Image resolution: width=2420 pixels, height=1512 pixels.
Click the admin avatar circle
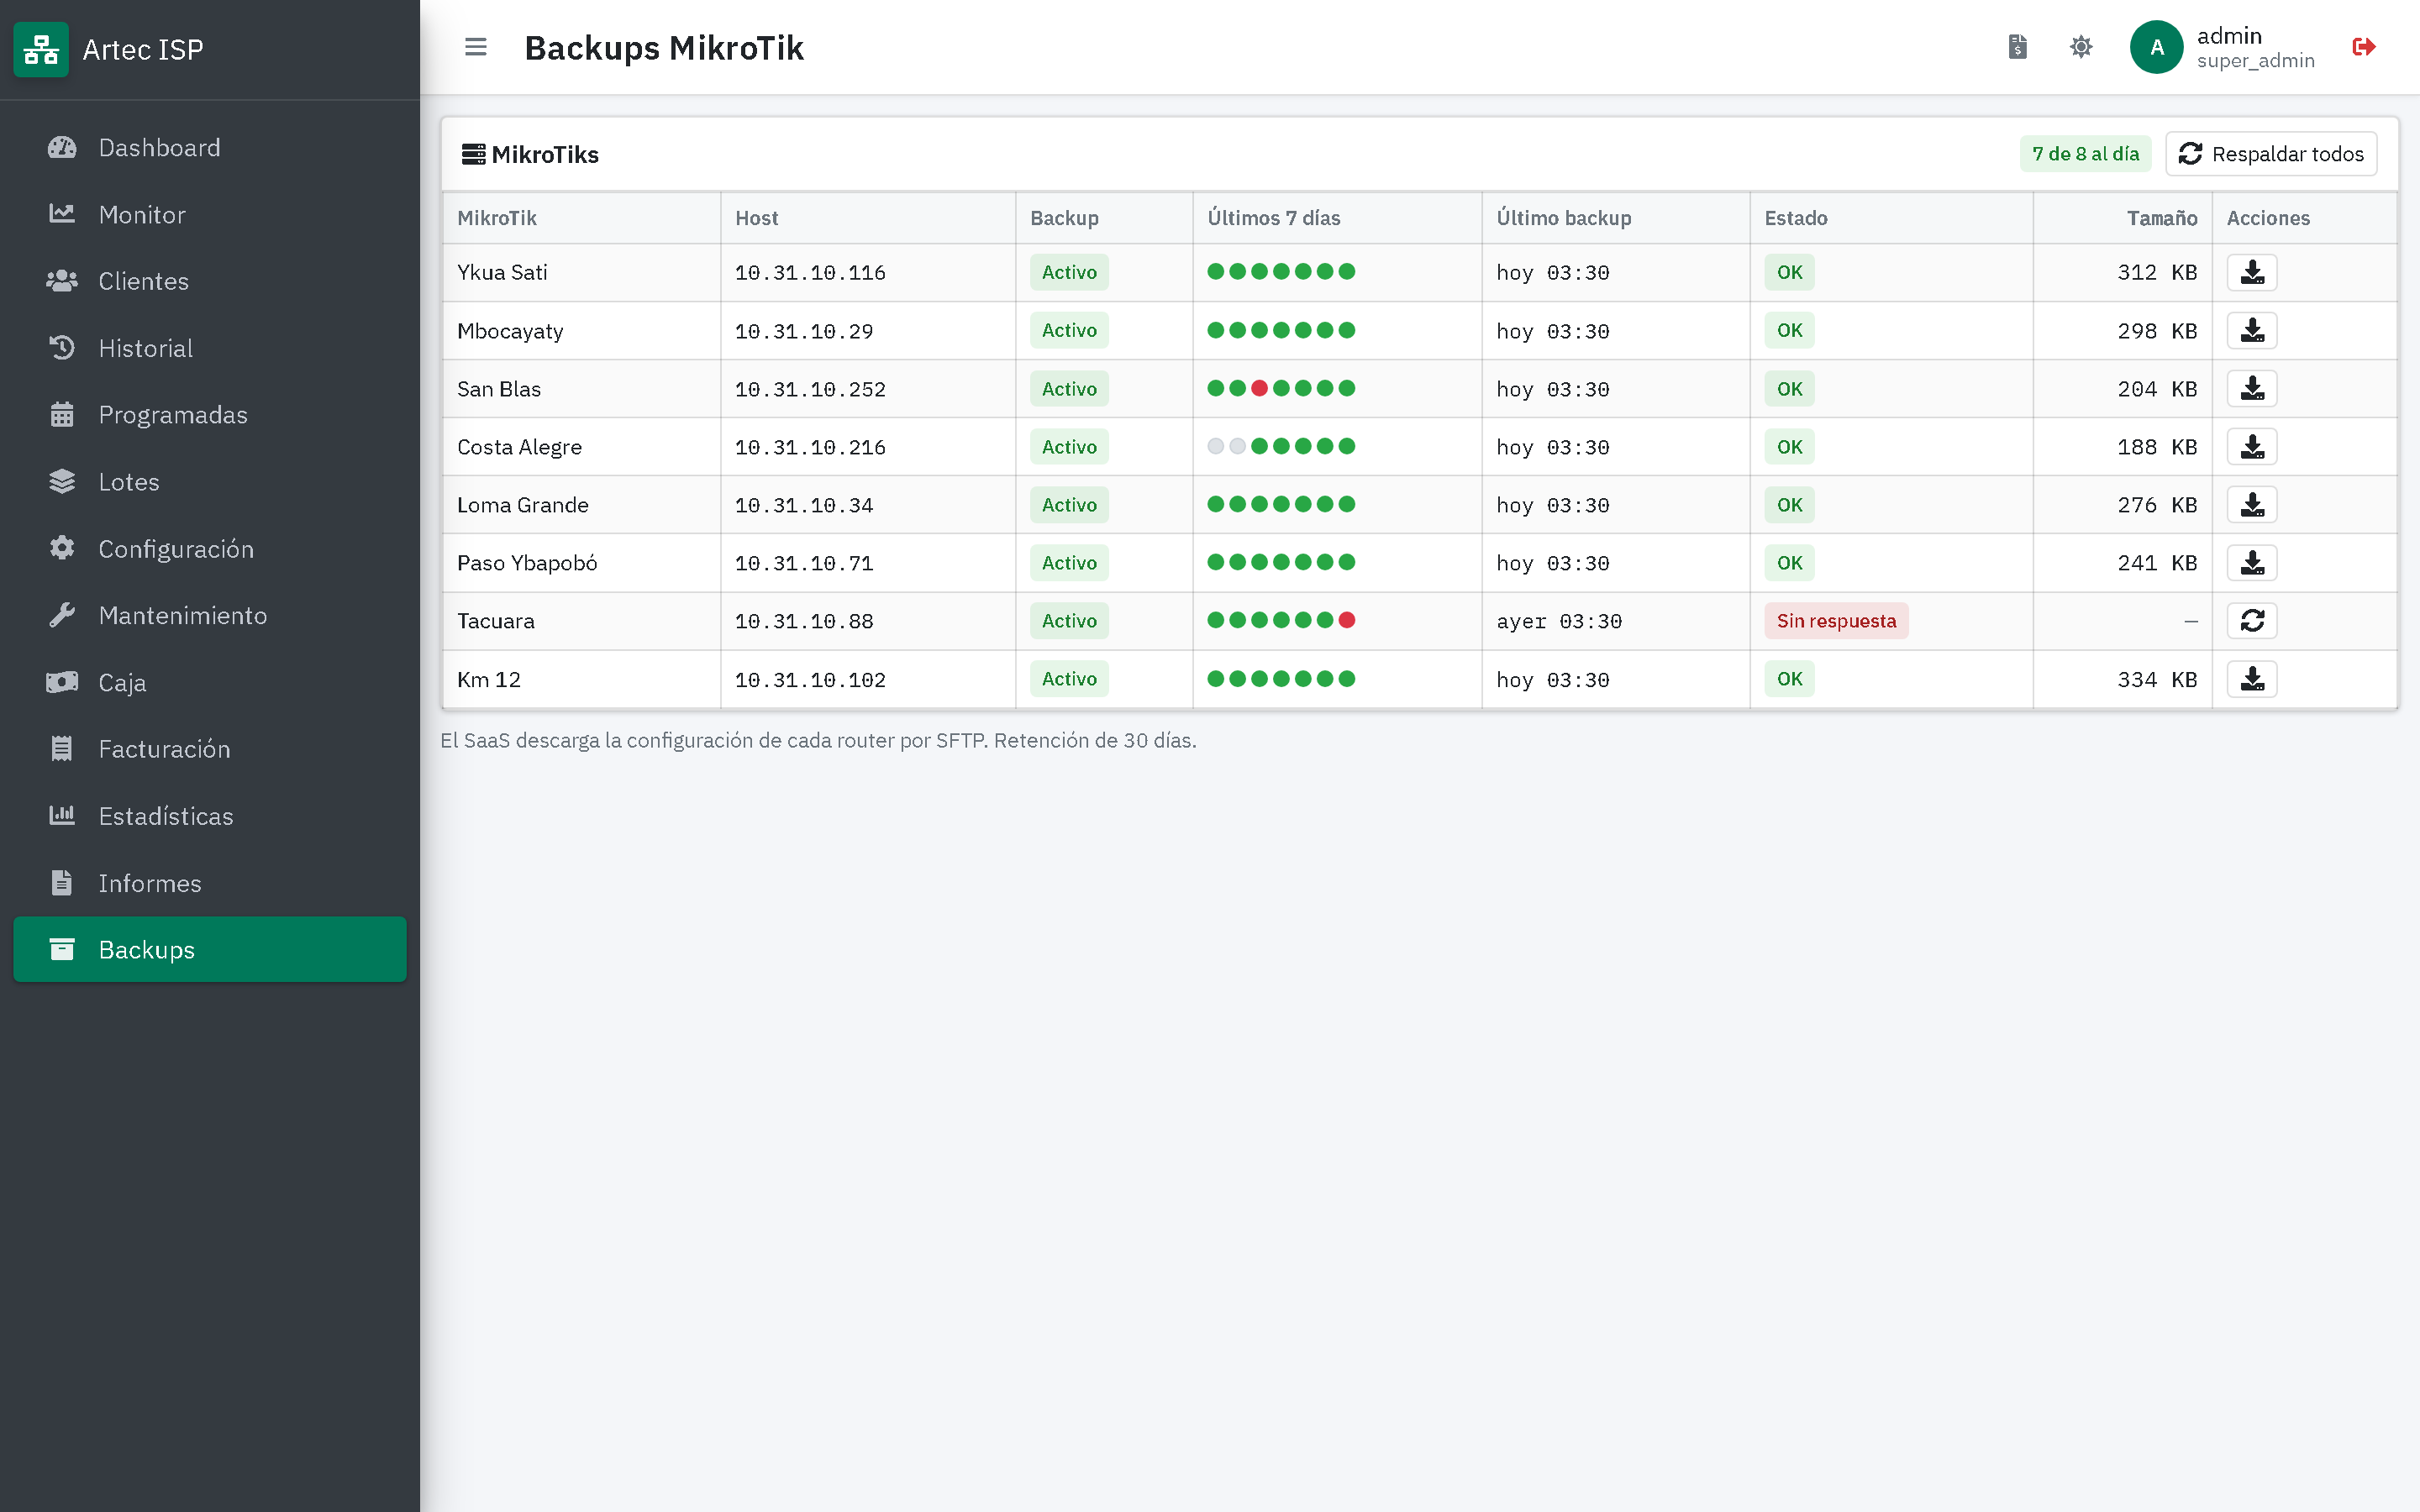tap(2156, 47)
